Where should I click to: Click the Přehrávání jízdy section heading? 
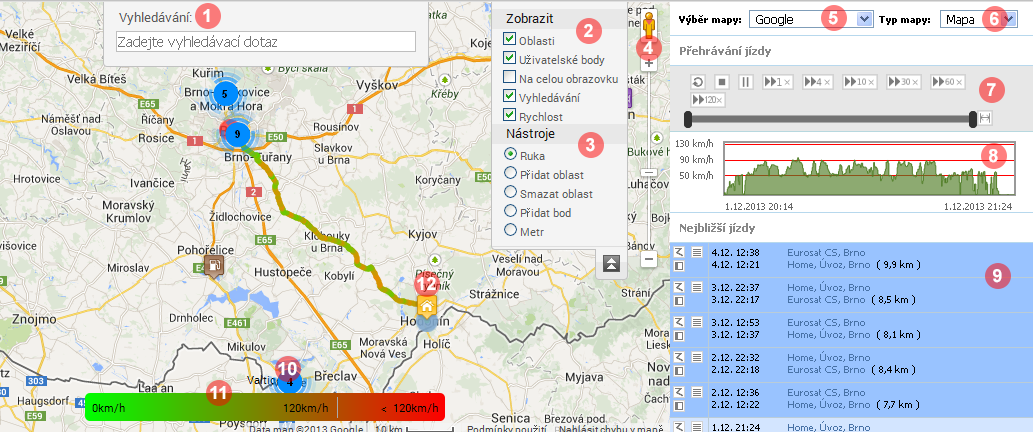[x=725, y=51]
